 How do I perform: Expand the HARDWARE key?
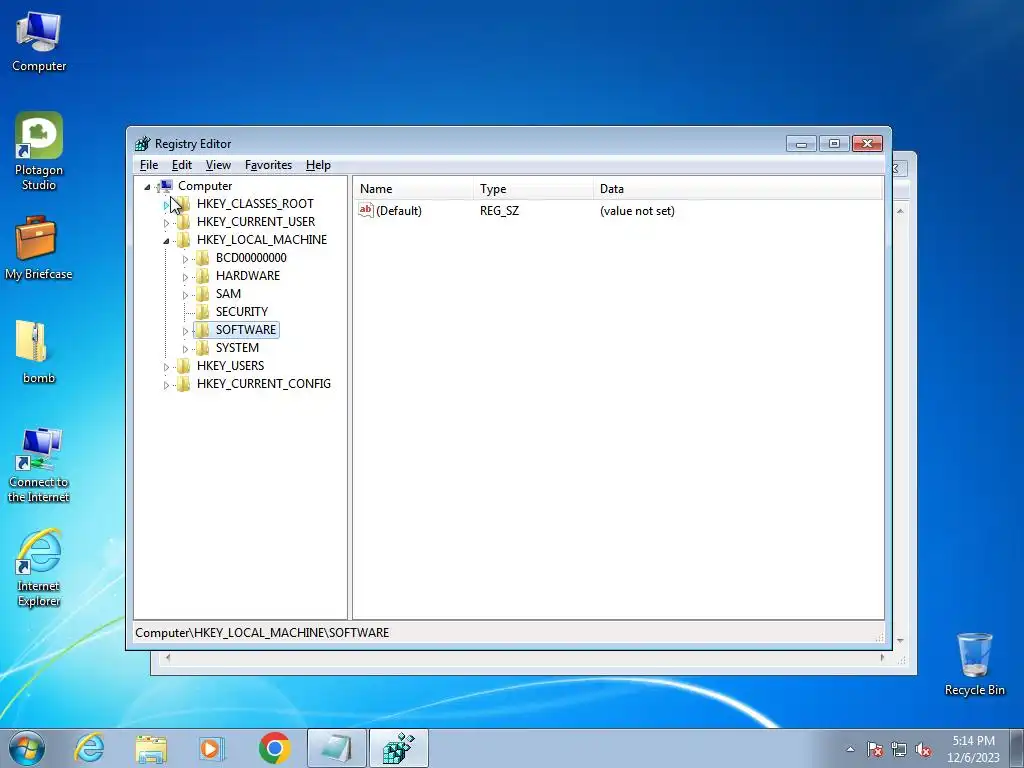[x=185, y=277]
